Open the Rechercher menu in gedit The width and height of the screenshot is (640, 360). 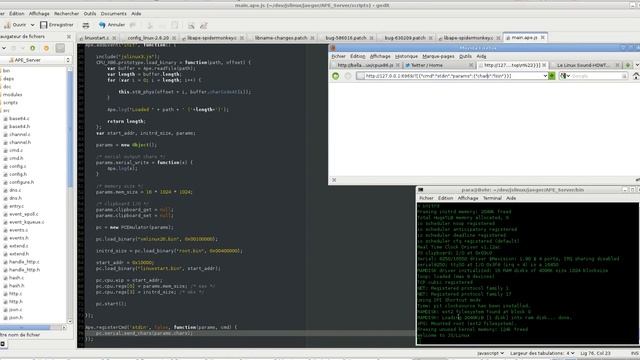click(67, 13)
